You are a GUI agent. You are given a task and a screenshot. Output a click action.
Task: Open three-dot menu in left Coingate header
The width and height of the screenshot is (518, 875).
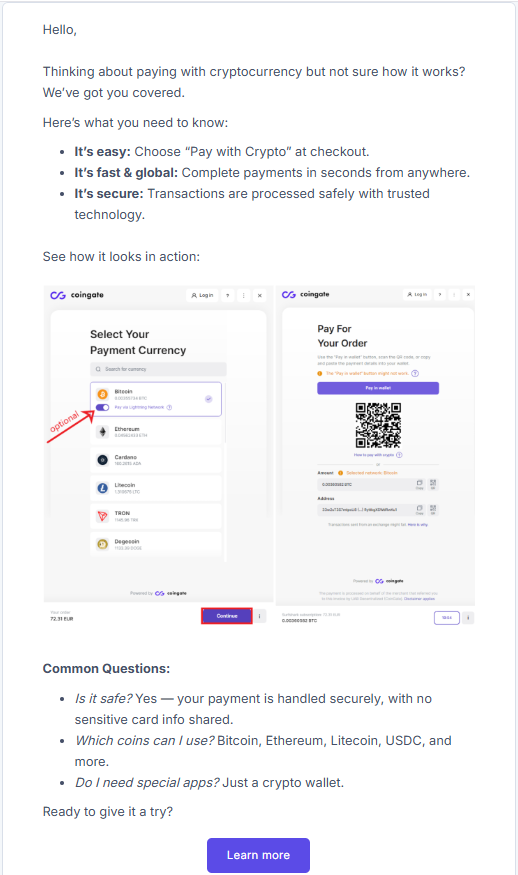243,295
